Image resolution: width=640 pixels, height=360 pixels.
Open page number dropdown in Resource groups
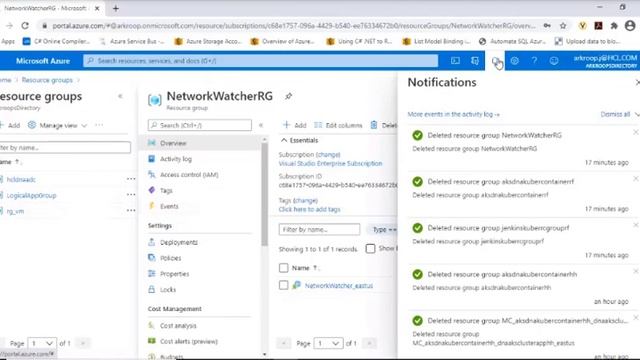42,343
